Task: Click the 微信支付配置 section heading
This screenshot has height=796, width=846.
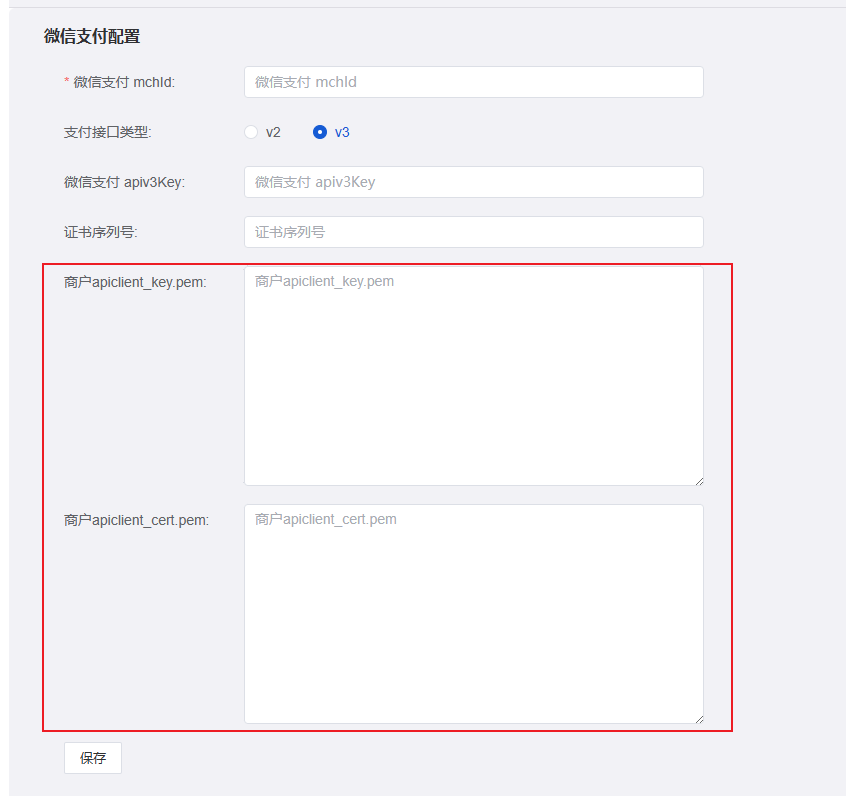Action: coord(92,37)
